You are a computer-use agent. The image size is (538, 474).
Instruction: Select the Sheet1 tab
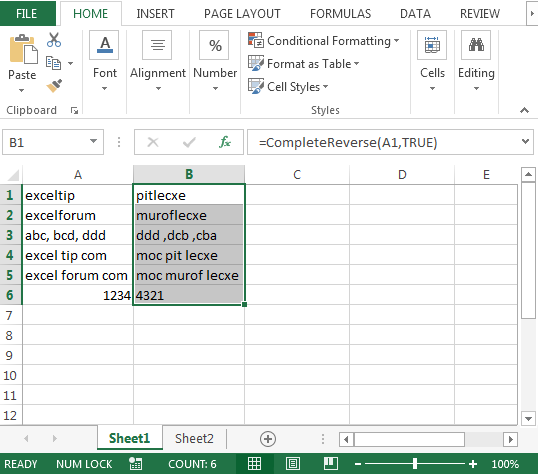tap(130, 438)
